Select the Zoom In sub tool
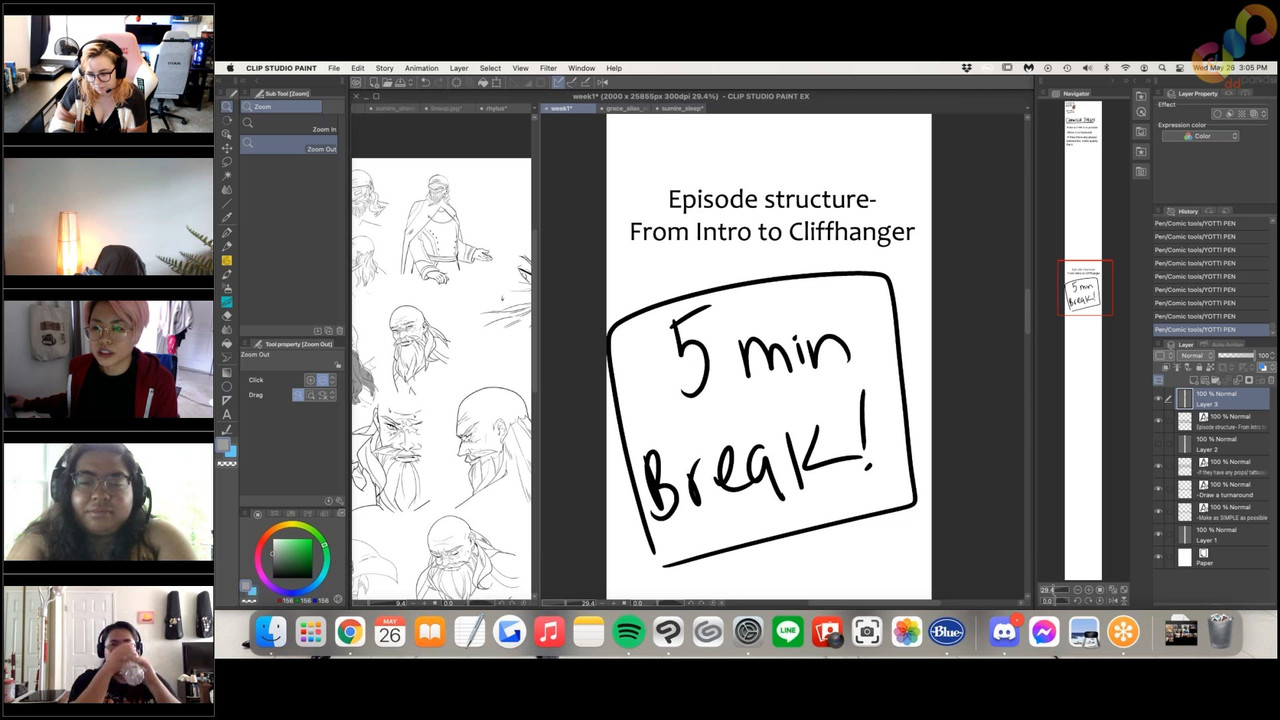The height and width of the screenshot is (720, 1280). tap(289, 124)
